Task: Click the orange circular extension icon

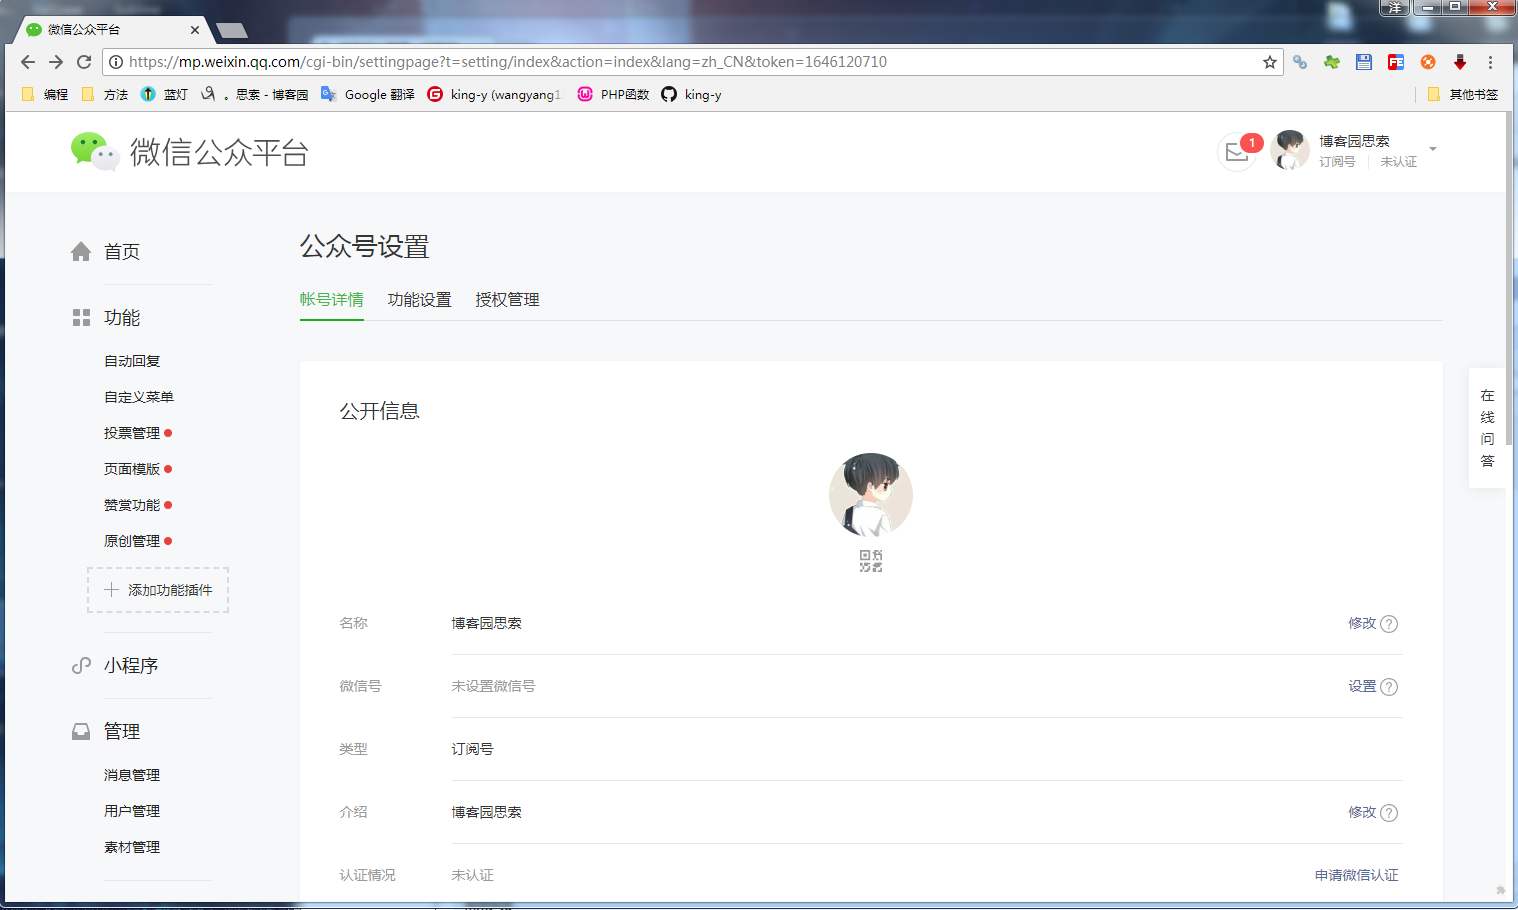Action: tap(1428, 62)
